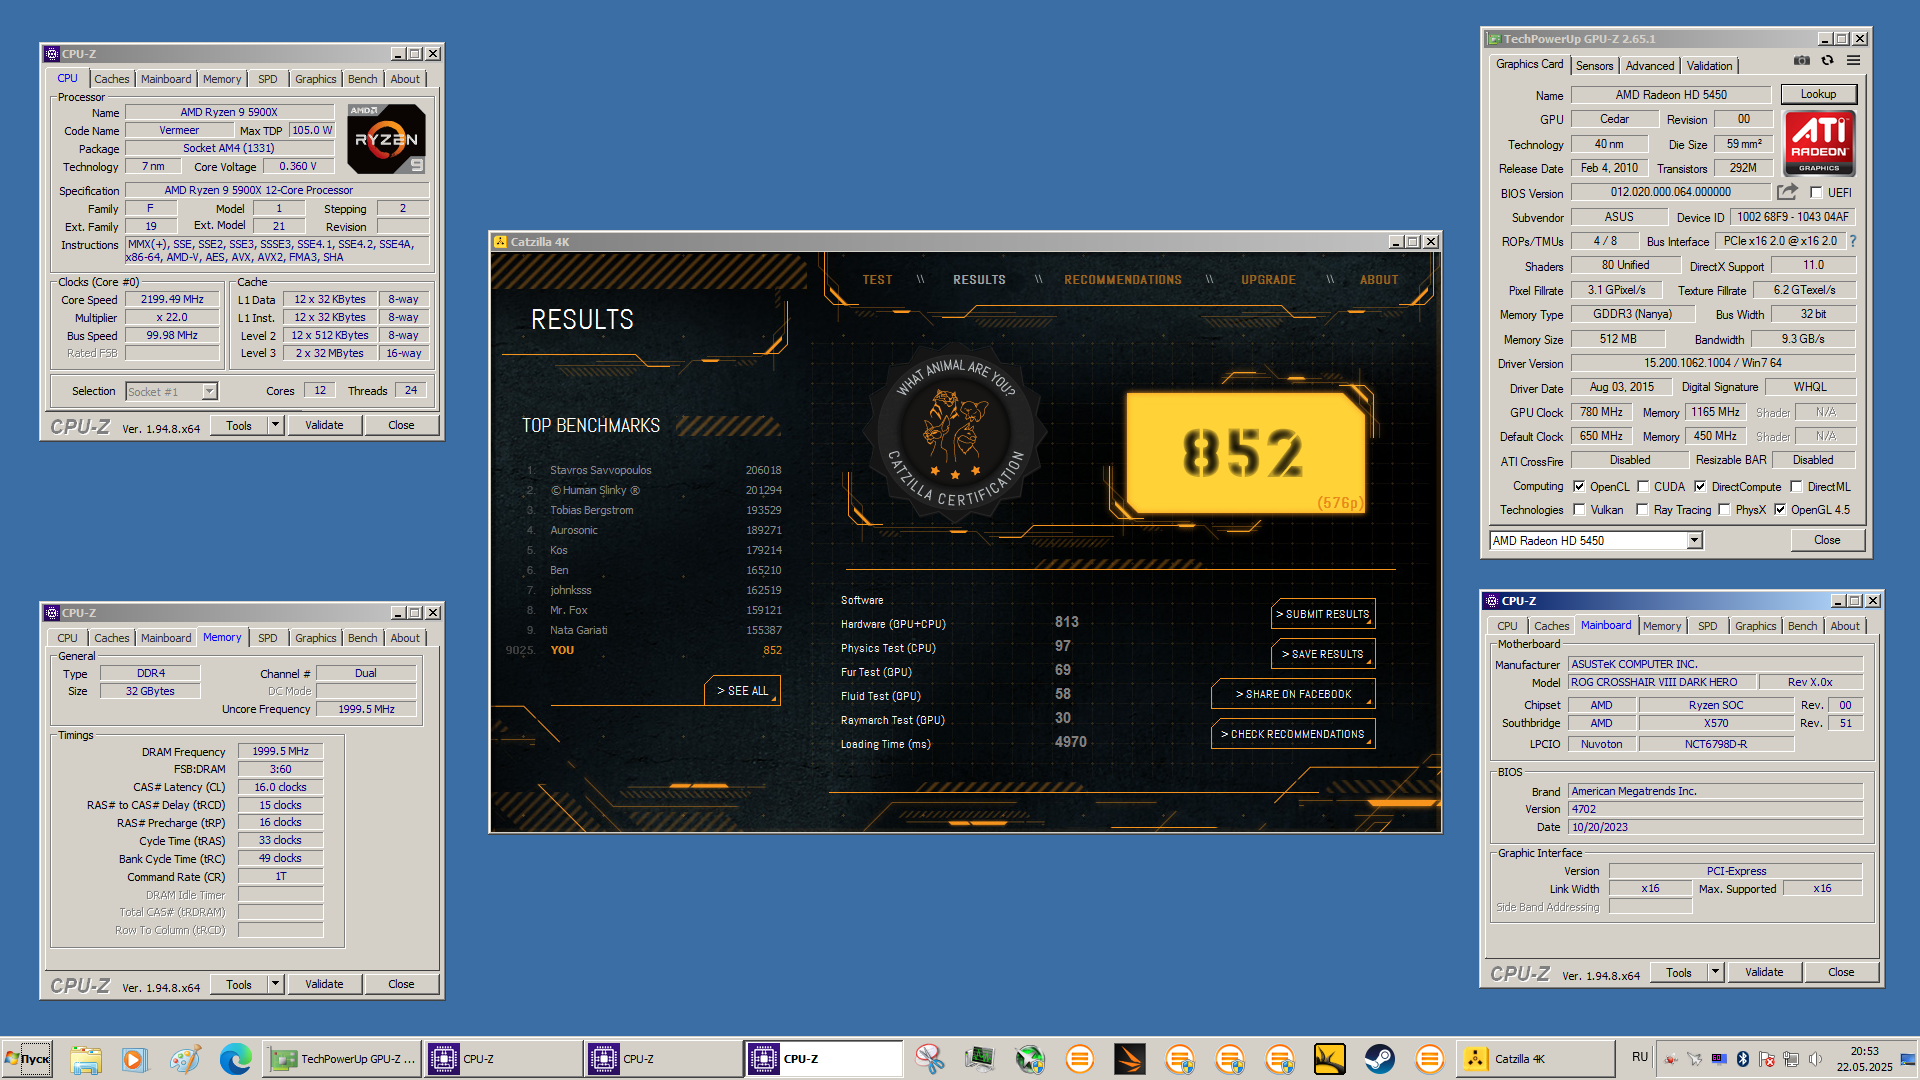The width and height of the screenshot is (1920, 1080).
Task: Click the 852 score panel
Action: [1245, 452]
